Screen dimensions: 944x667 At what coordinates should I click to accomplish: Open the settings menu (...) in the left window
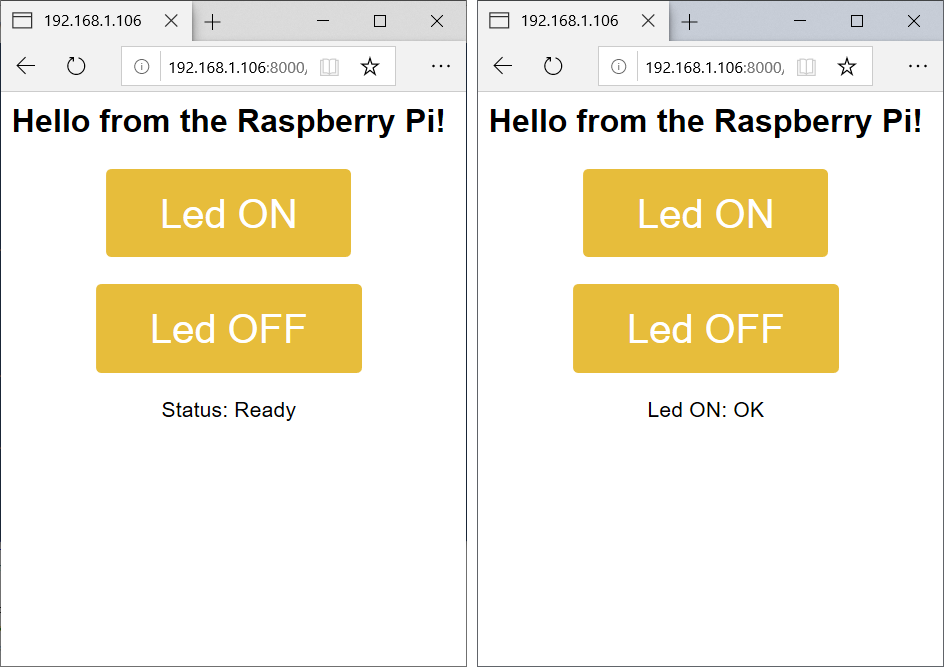click(x=441, y=66)
